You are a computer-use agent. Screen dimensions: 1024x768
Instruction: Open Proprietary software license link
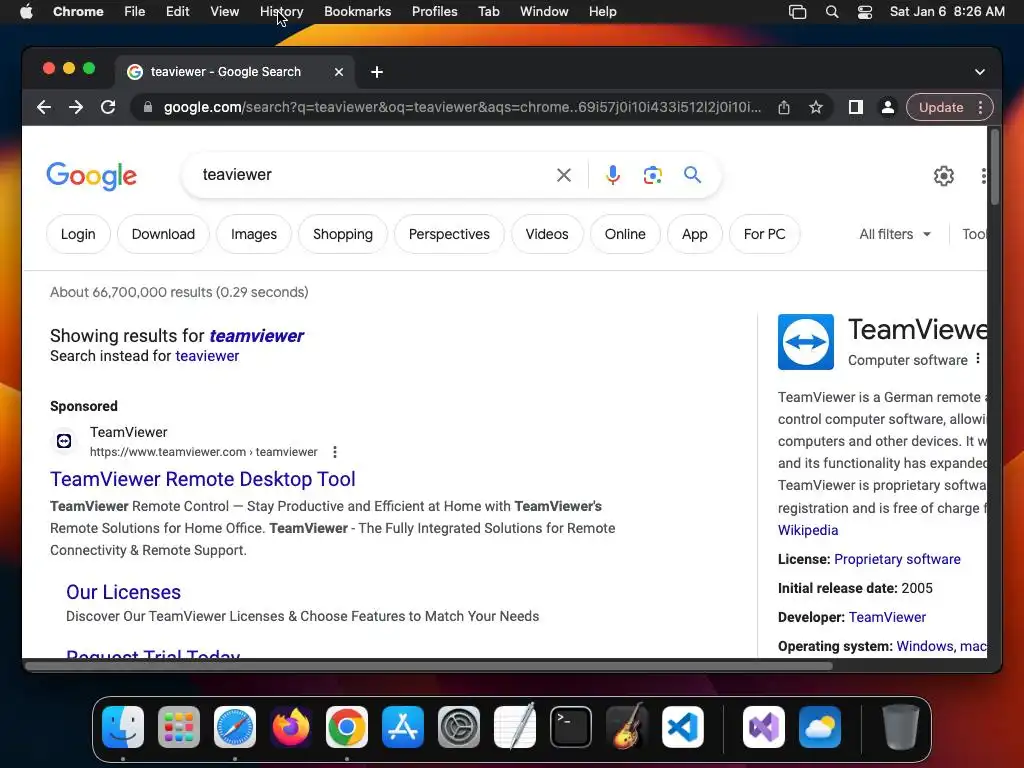[897, 560]
